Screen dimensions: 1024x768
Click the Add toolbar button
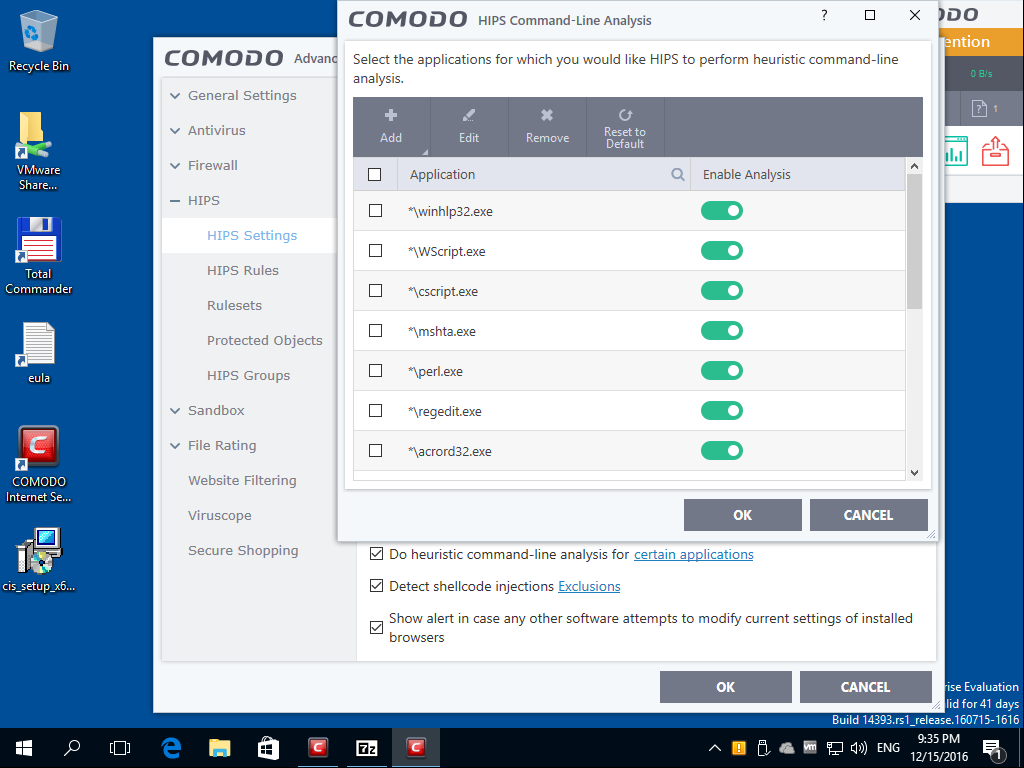(x=391, y=127)
